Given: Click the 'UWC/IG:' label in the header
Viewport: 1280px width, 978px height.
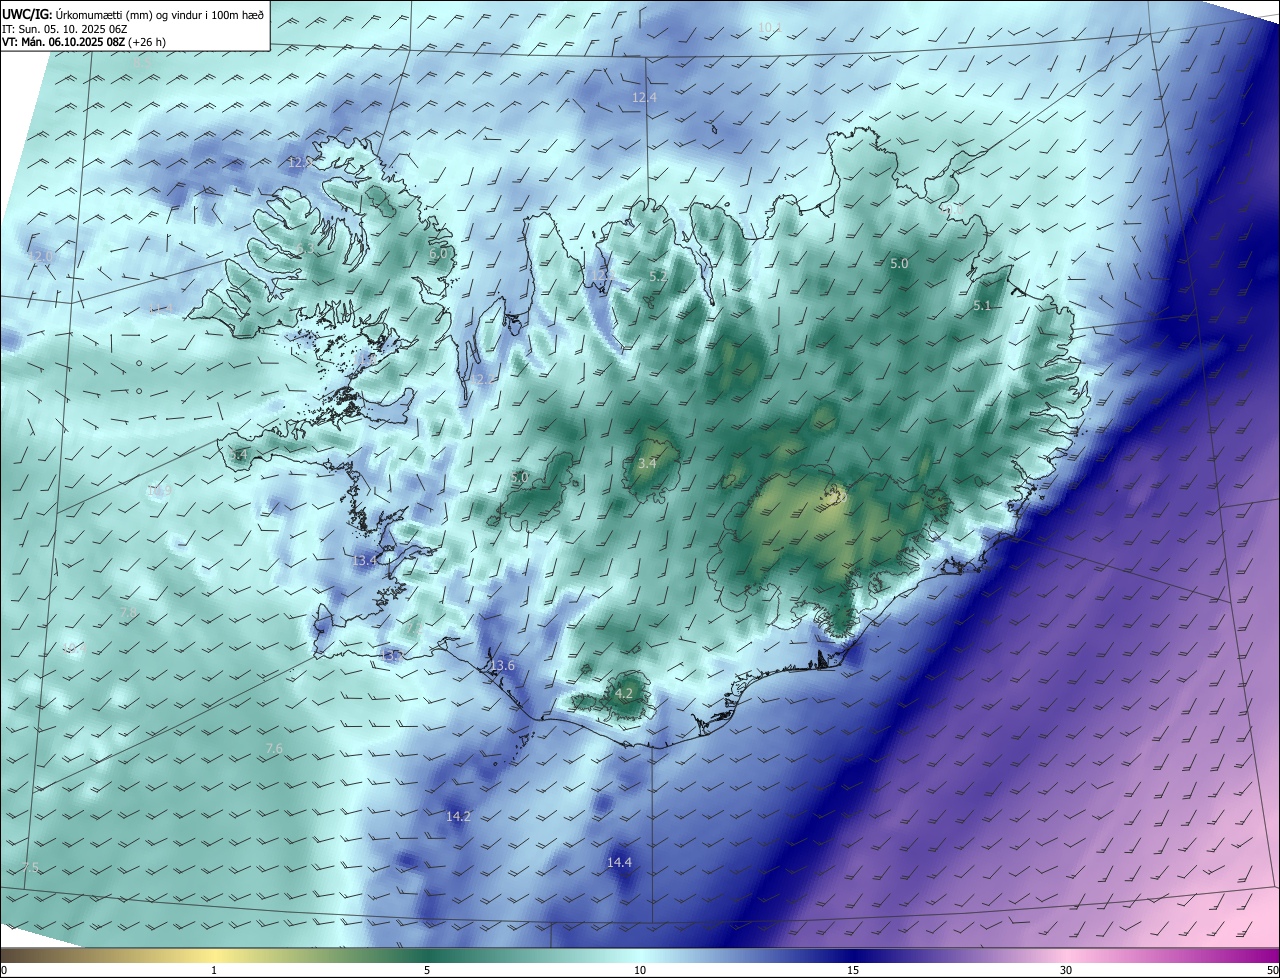Looking at the screenshot, I should pos(27,13).
